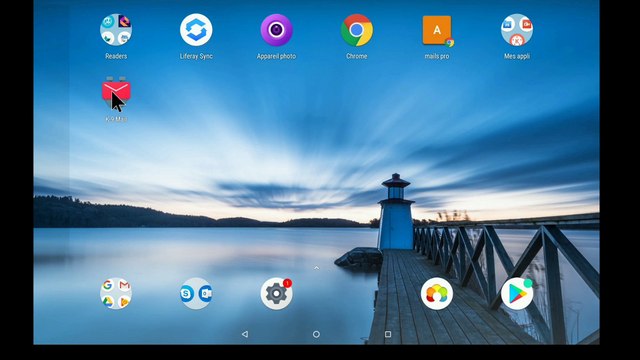Open the Readers app folder
The height and width of the screenshot is (360, 640).
[x=116, y=30]
